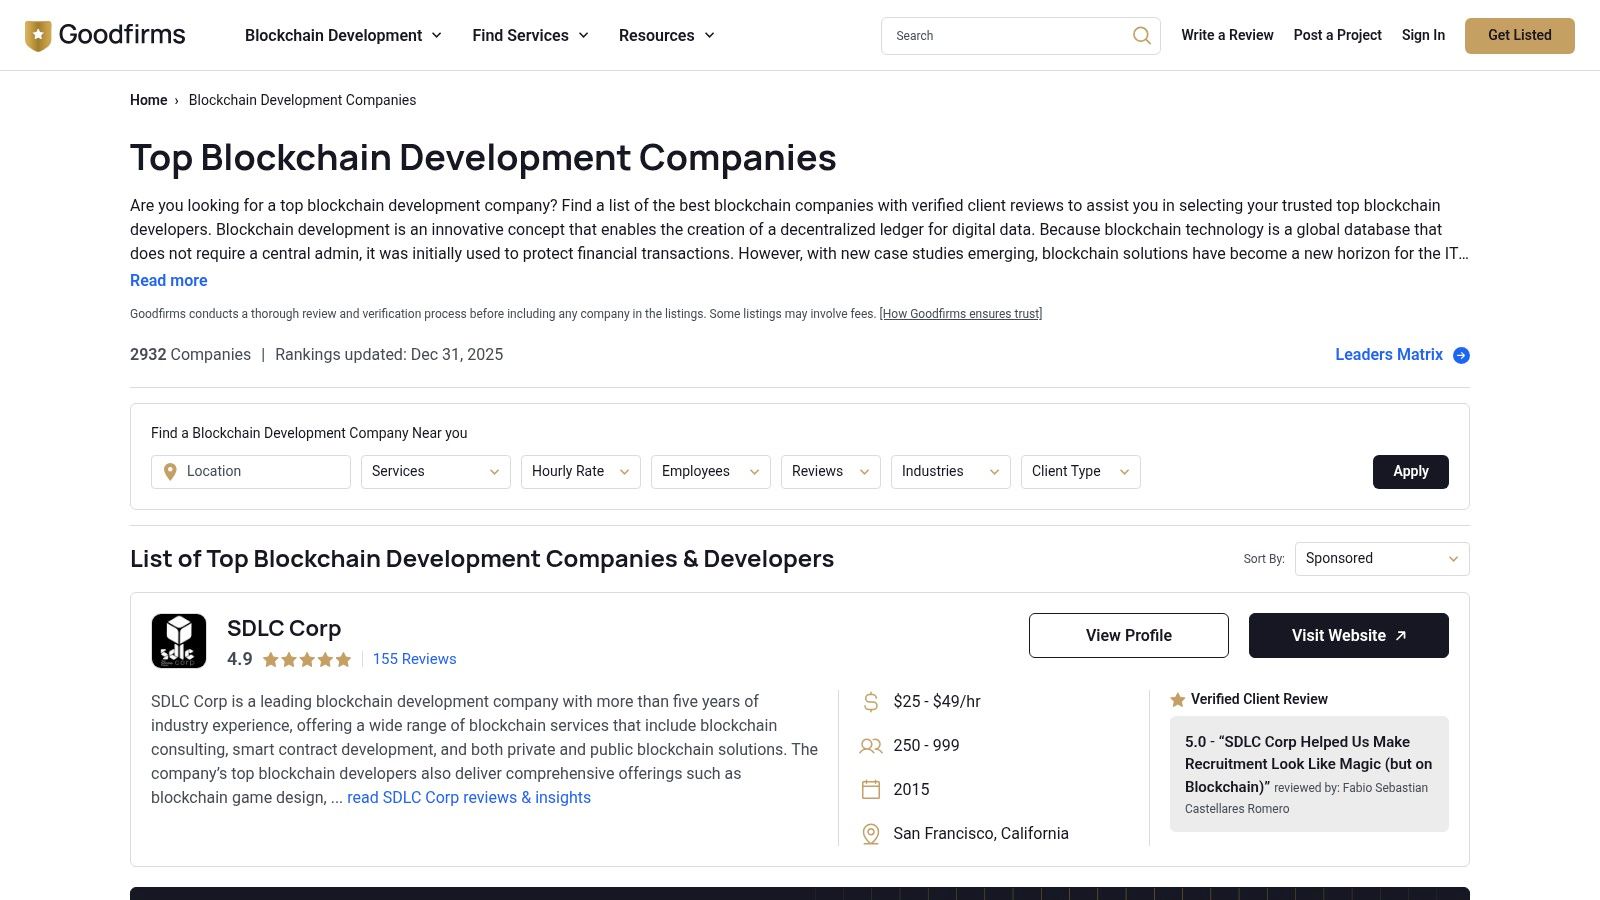Click the Blockchain Development Companies breadcrumb

point(302,100)
